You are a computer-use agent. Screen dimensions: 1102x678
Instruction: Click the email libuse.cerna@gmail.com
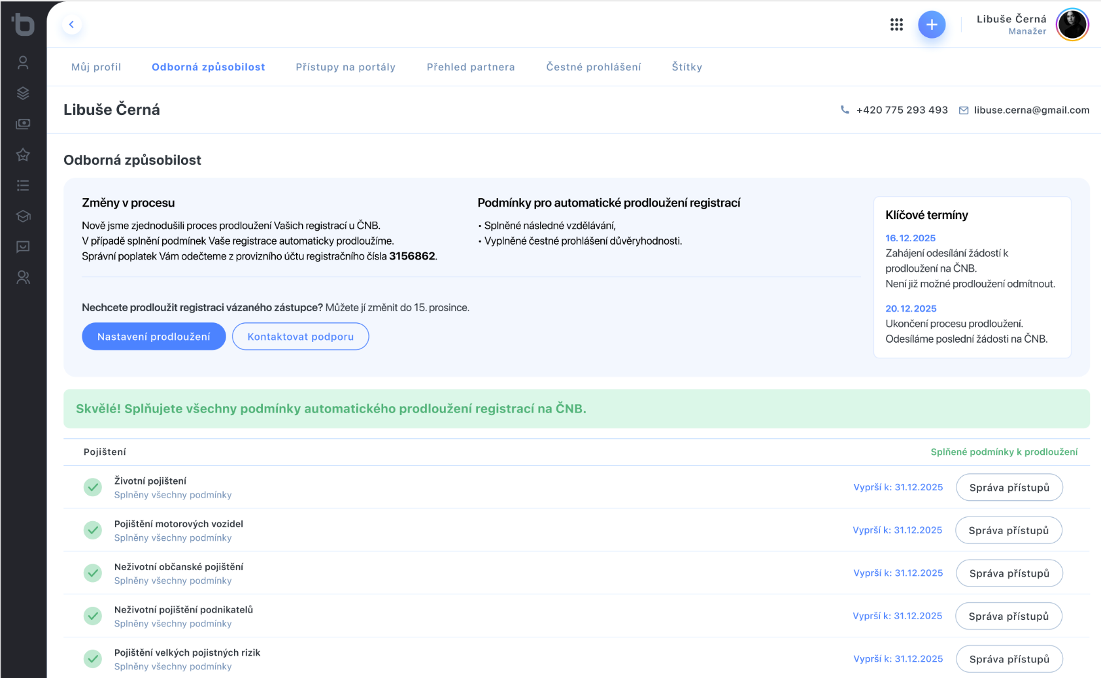point(1031,110)
